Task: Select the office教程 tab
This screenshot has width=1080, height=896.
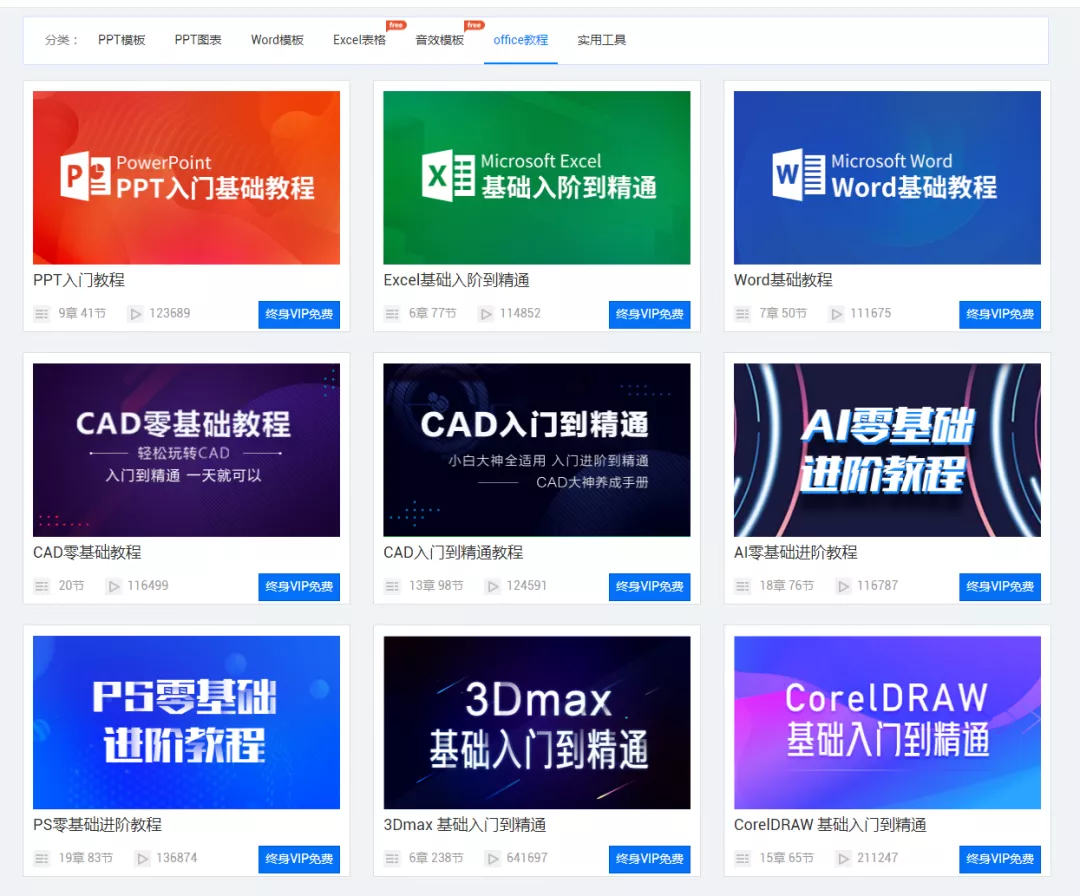Action: 521,40
